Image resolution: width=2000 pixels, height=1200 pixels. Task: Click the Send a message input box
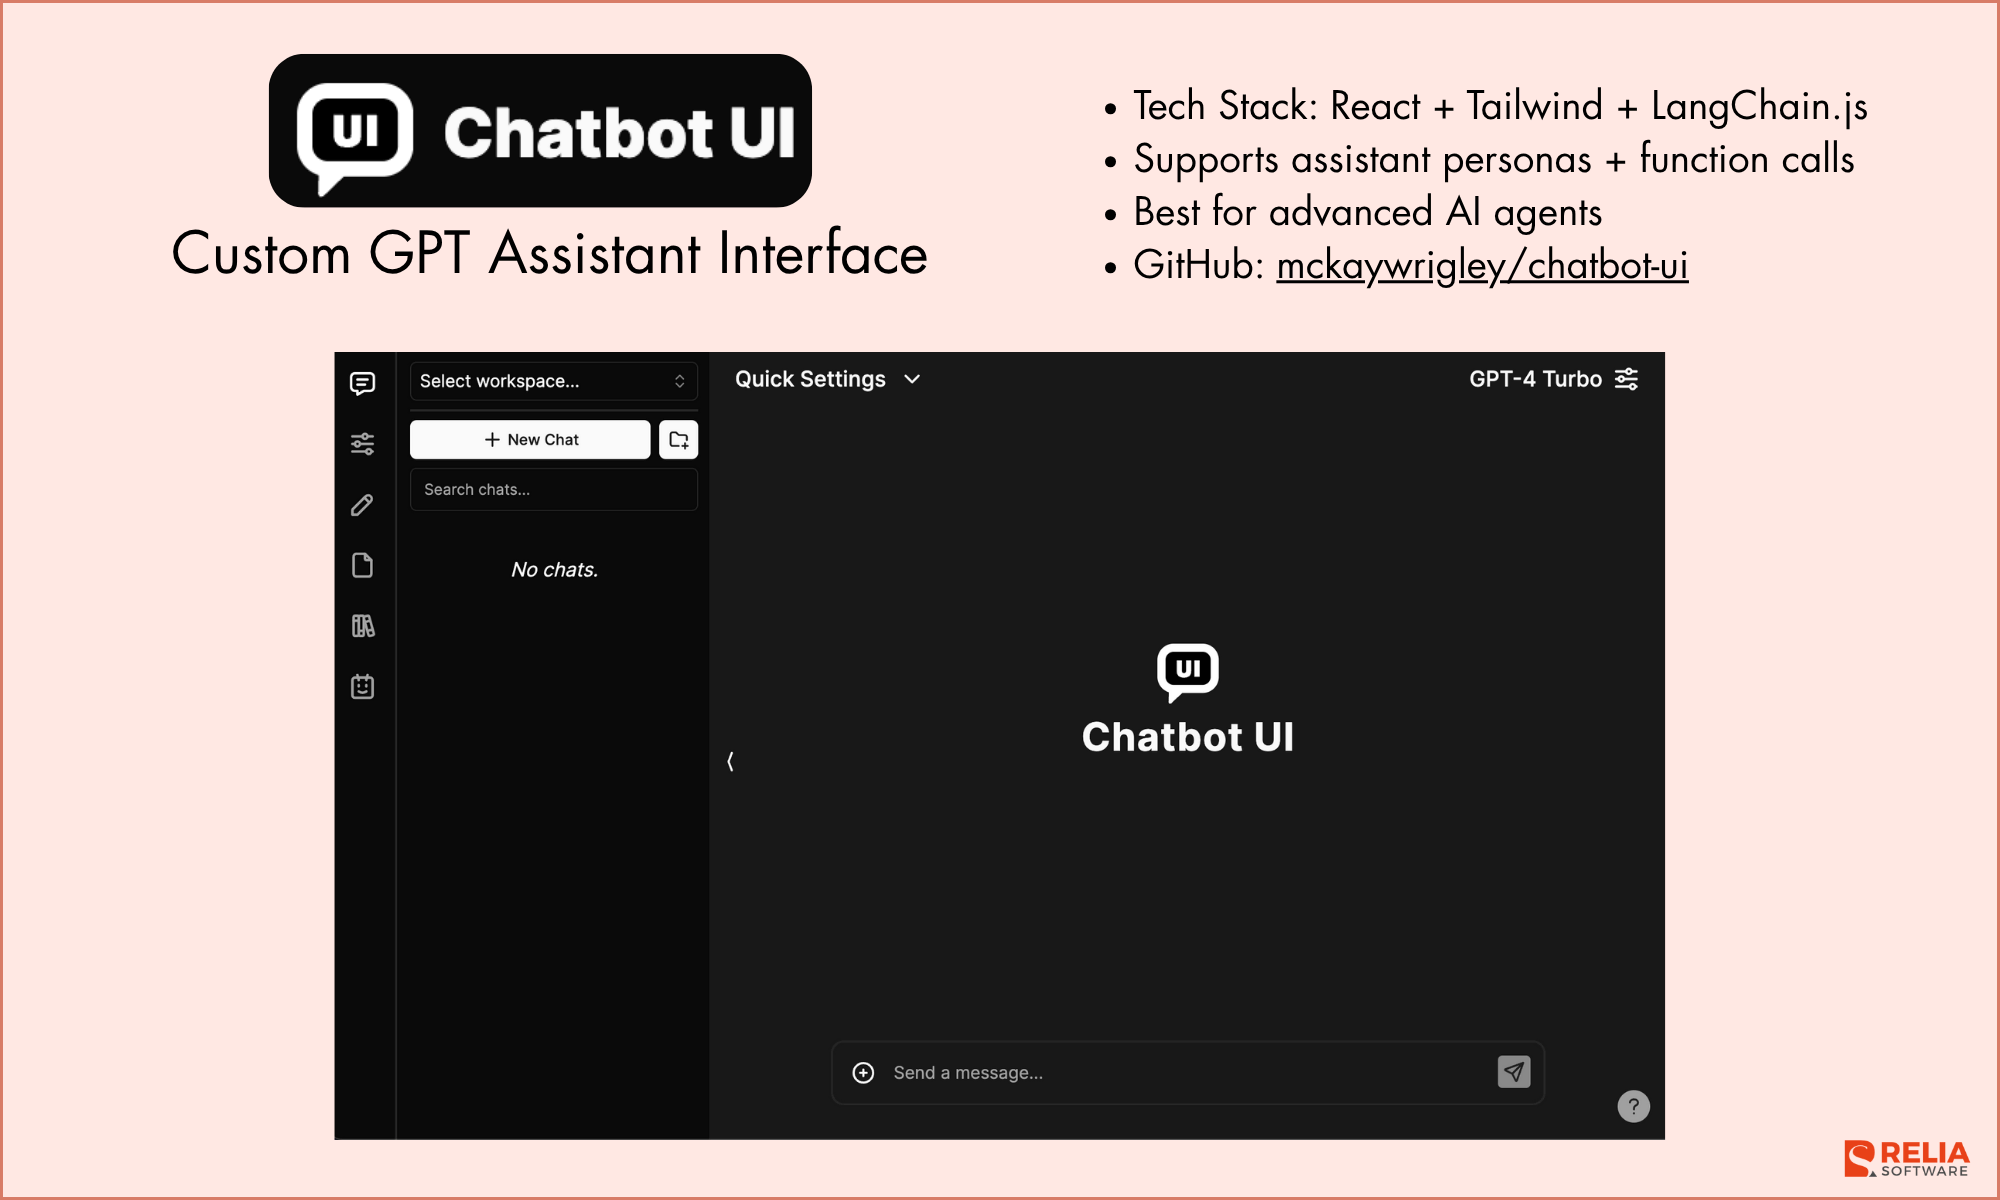pyautogui.click(x=1188, y=1073)
